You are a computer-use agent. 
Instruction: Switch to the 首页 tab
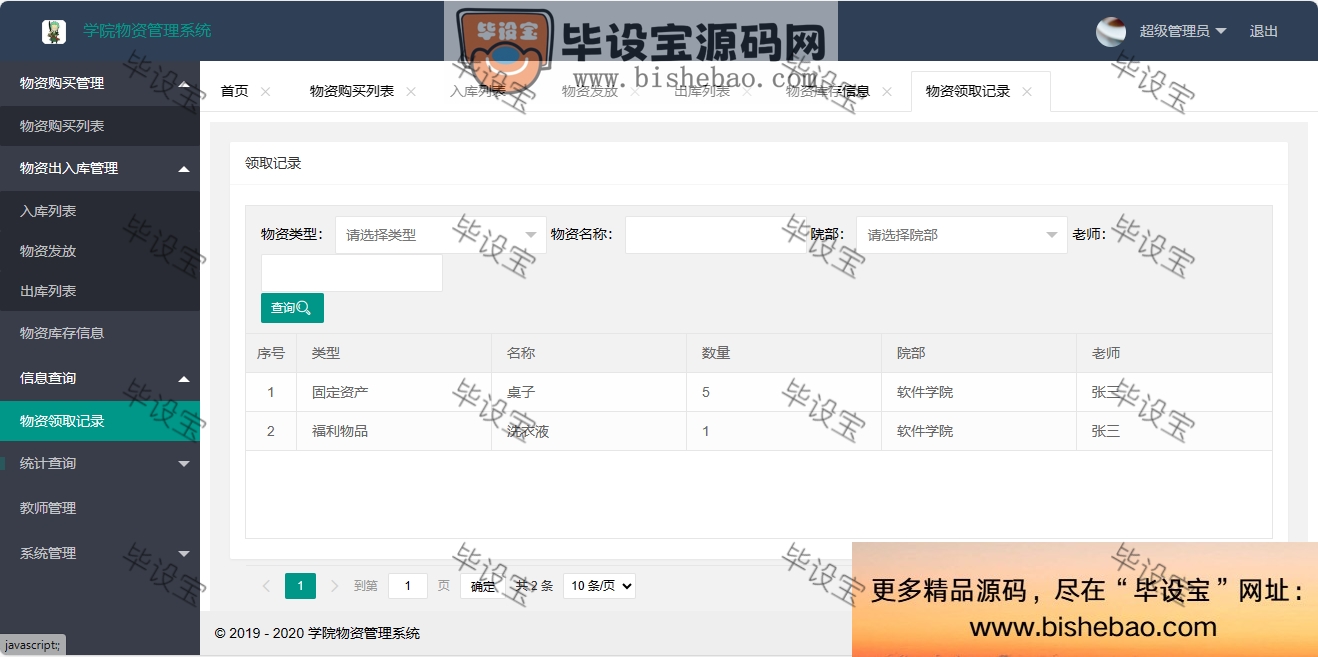234,91
